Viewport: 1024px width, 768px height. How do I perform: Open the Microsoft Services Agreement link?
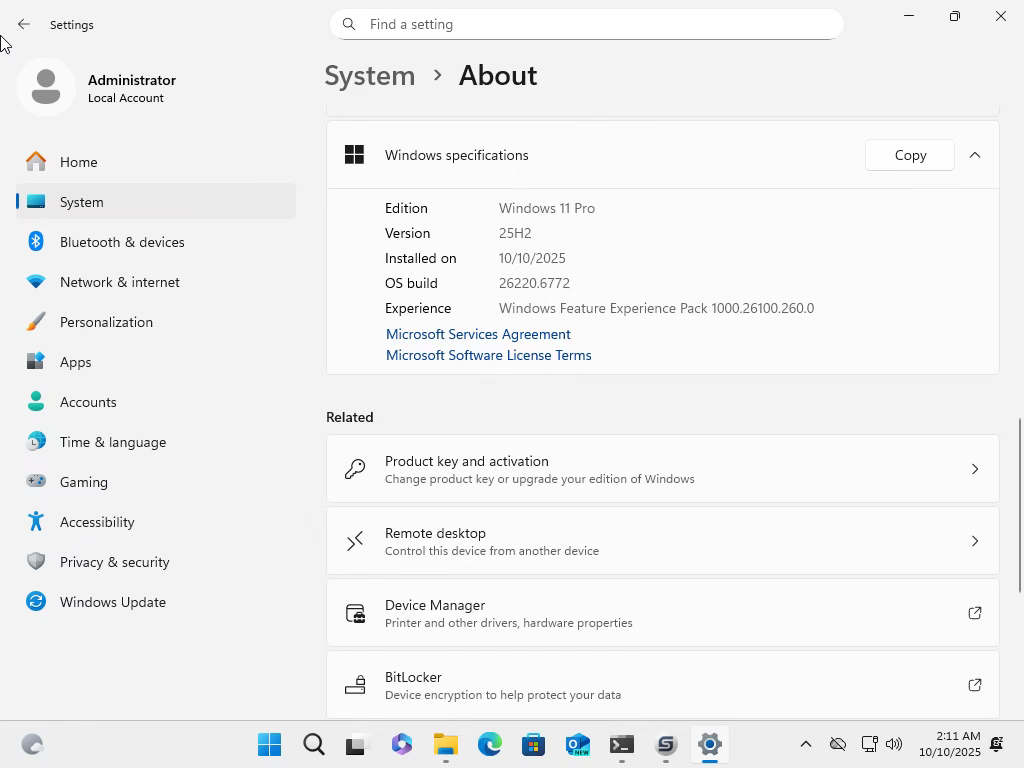pyautogui.click(x=478, y=334)
